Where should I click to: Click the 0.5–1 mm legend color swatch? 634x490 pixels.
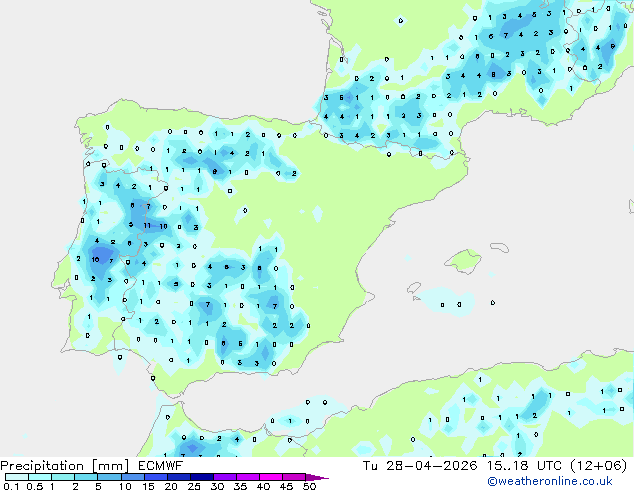tap(40, 477)
